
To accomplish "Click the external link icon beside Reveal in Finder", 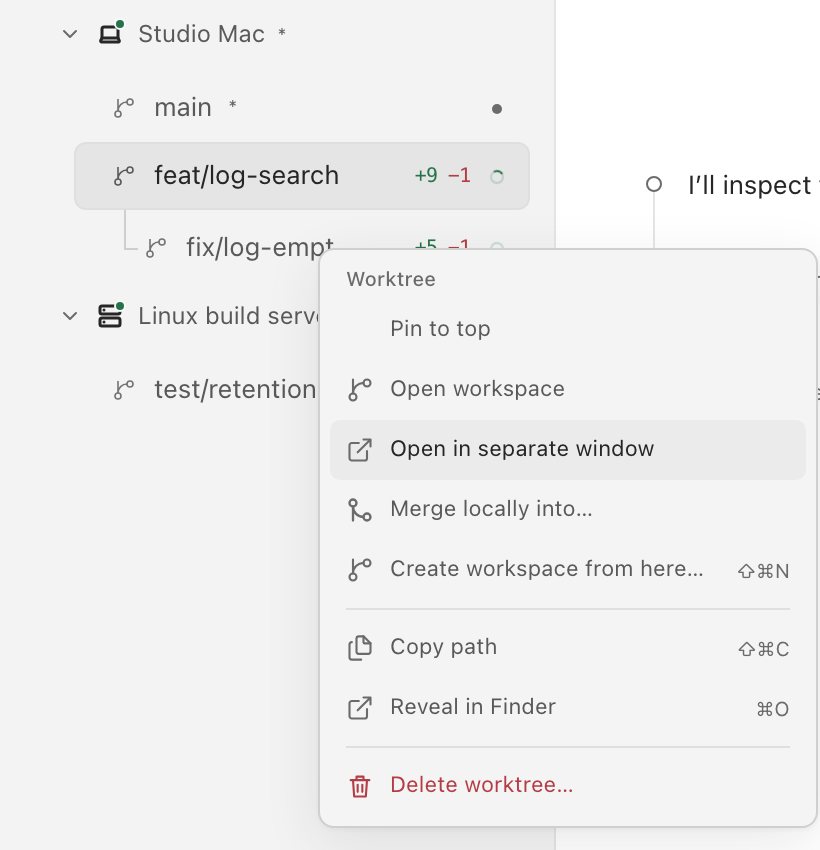I will (360, 709).
